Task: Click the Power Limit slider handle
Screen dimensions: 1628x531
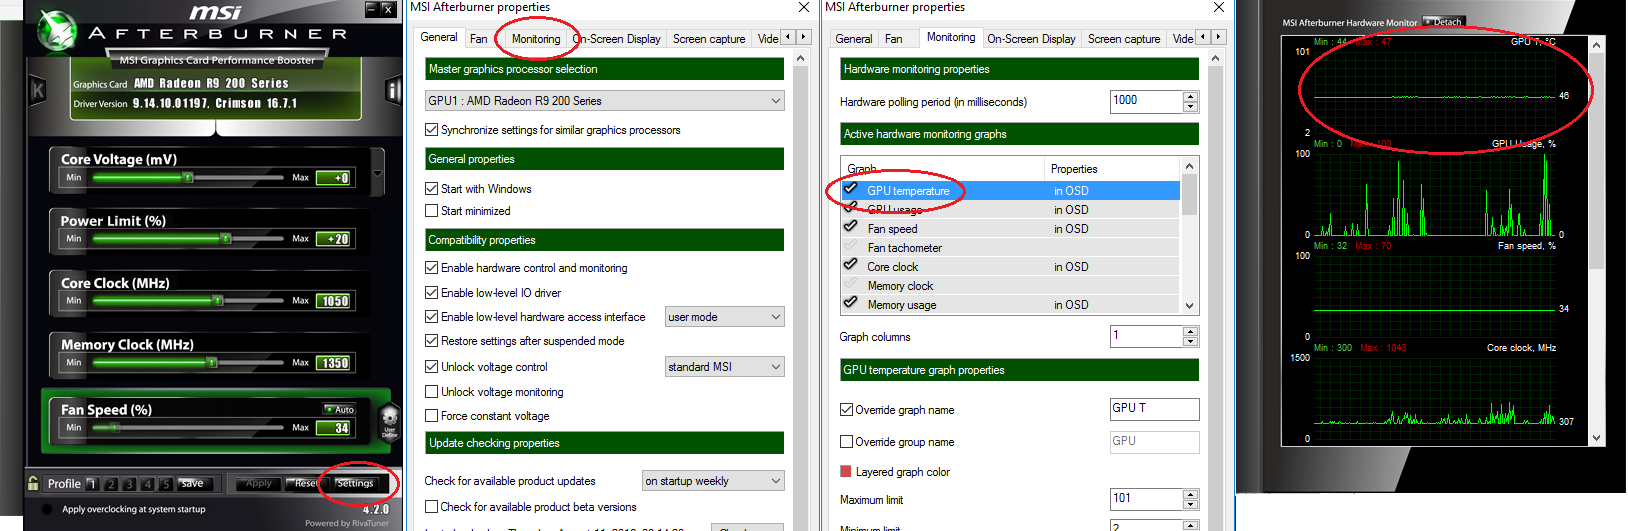Action: tap(226, 238)
